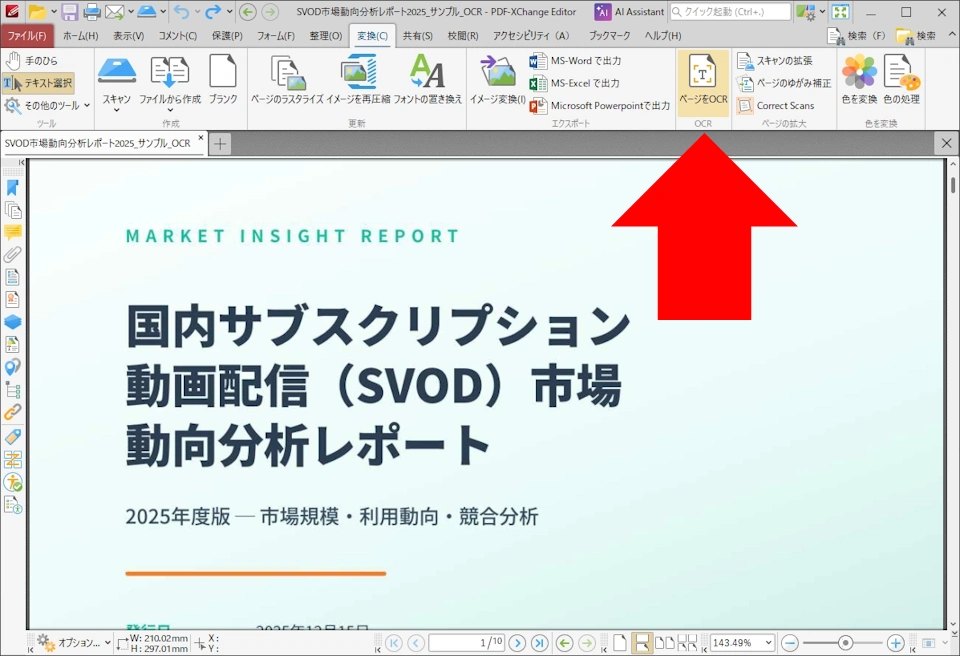The width and height of the screenshot is (960, 656).
Task: Open the 143.49% zoom level combo box
Action: (x=742, y=643)
